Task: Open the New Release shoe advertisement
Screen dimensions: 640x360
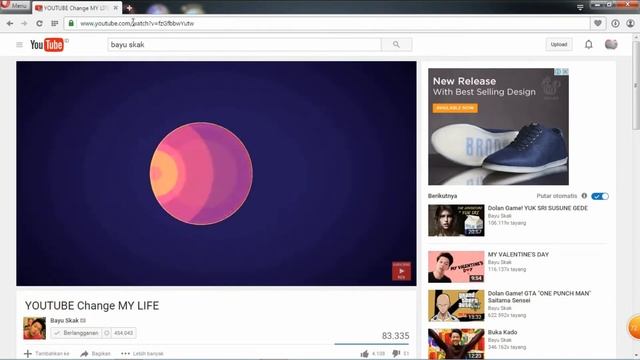Action: 498,127
